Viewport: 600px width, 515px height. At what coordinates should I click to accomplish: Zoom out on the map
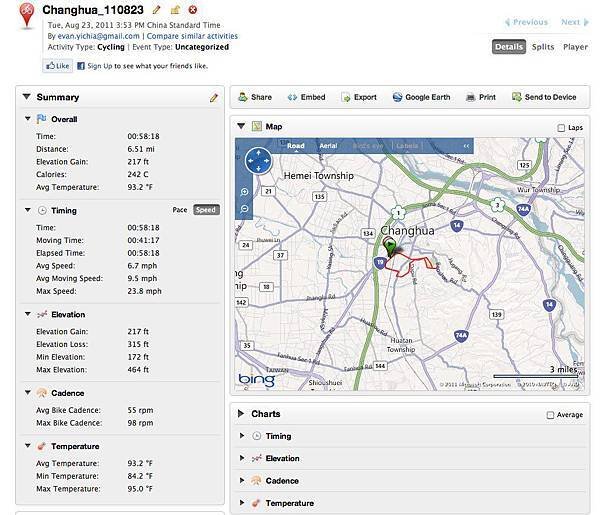pyautogui.click(x=244, y=209)
